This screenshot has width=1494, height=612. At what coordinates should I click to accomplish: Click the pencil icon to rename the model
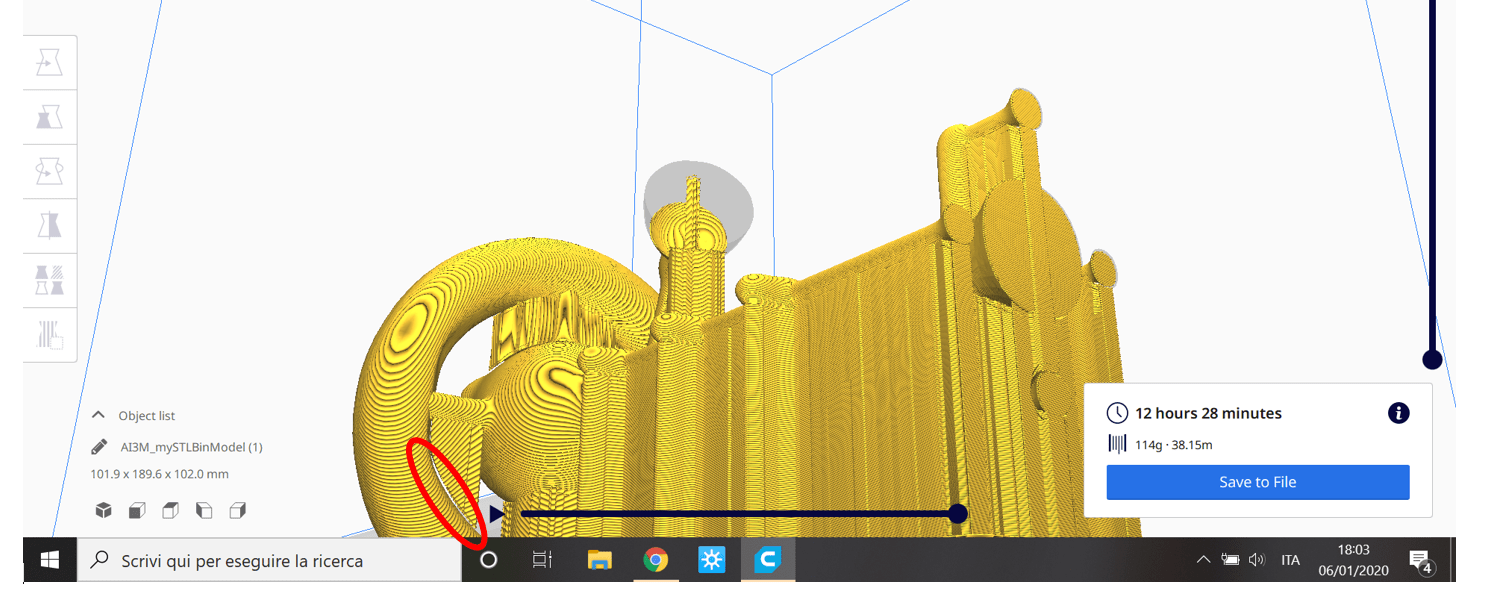[99, 447]
